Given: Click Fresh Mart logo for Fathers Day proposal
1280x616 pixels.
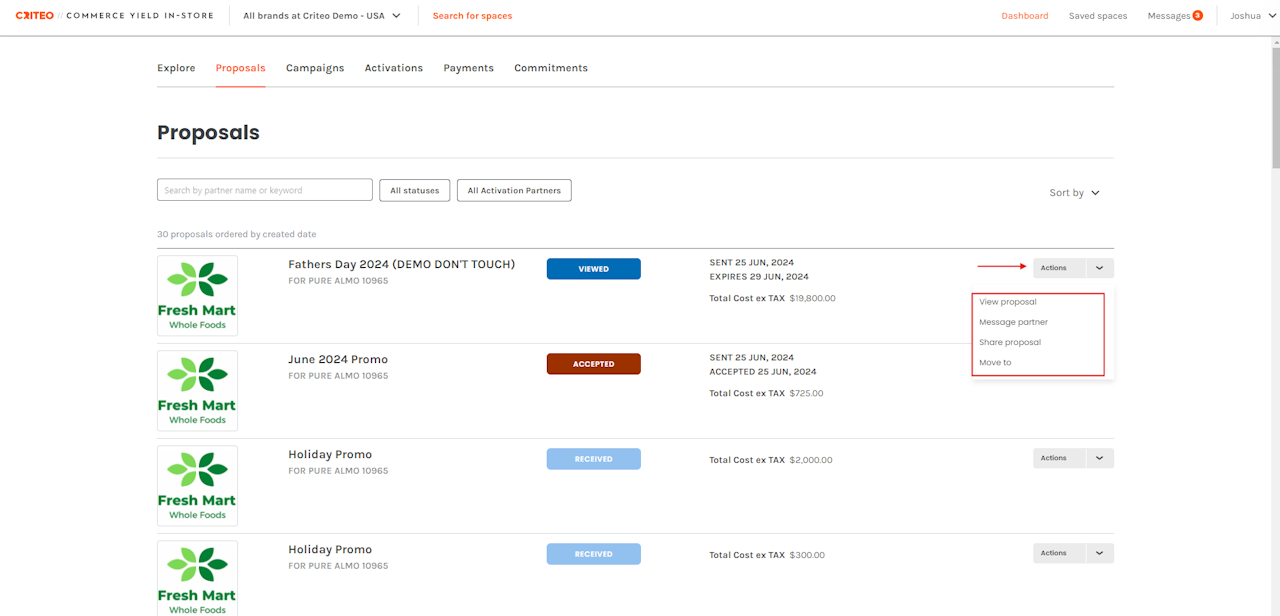Looking at the screenshot, I should tap(197, 296).
